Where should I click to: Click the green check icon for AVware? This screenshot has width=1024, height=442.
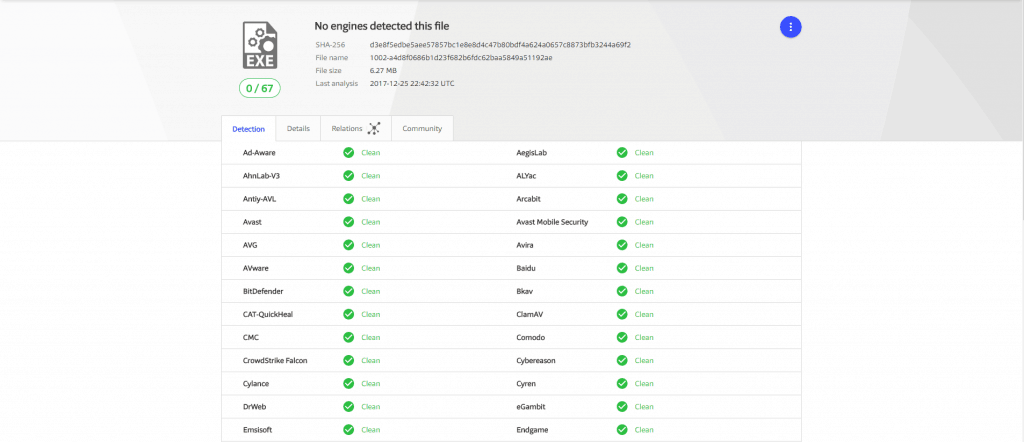[349, 268]
